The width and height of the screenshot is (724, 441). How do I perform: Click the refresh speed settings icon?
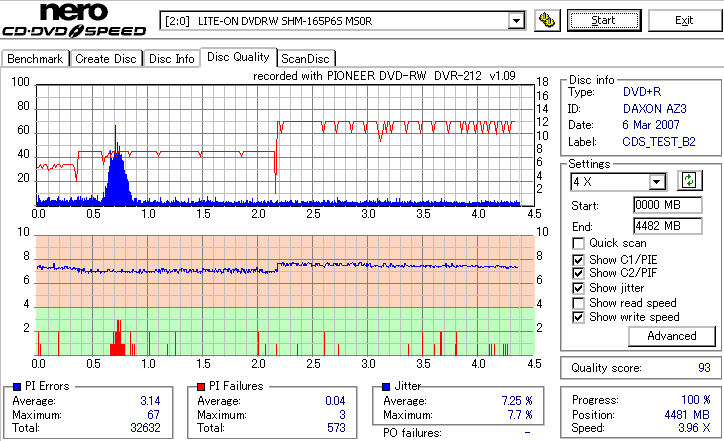pos(689,180)
